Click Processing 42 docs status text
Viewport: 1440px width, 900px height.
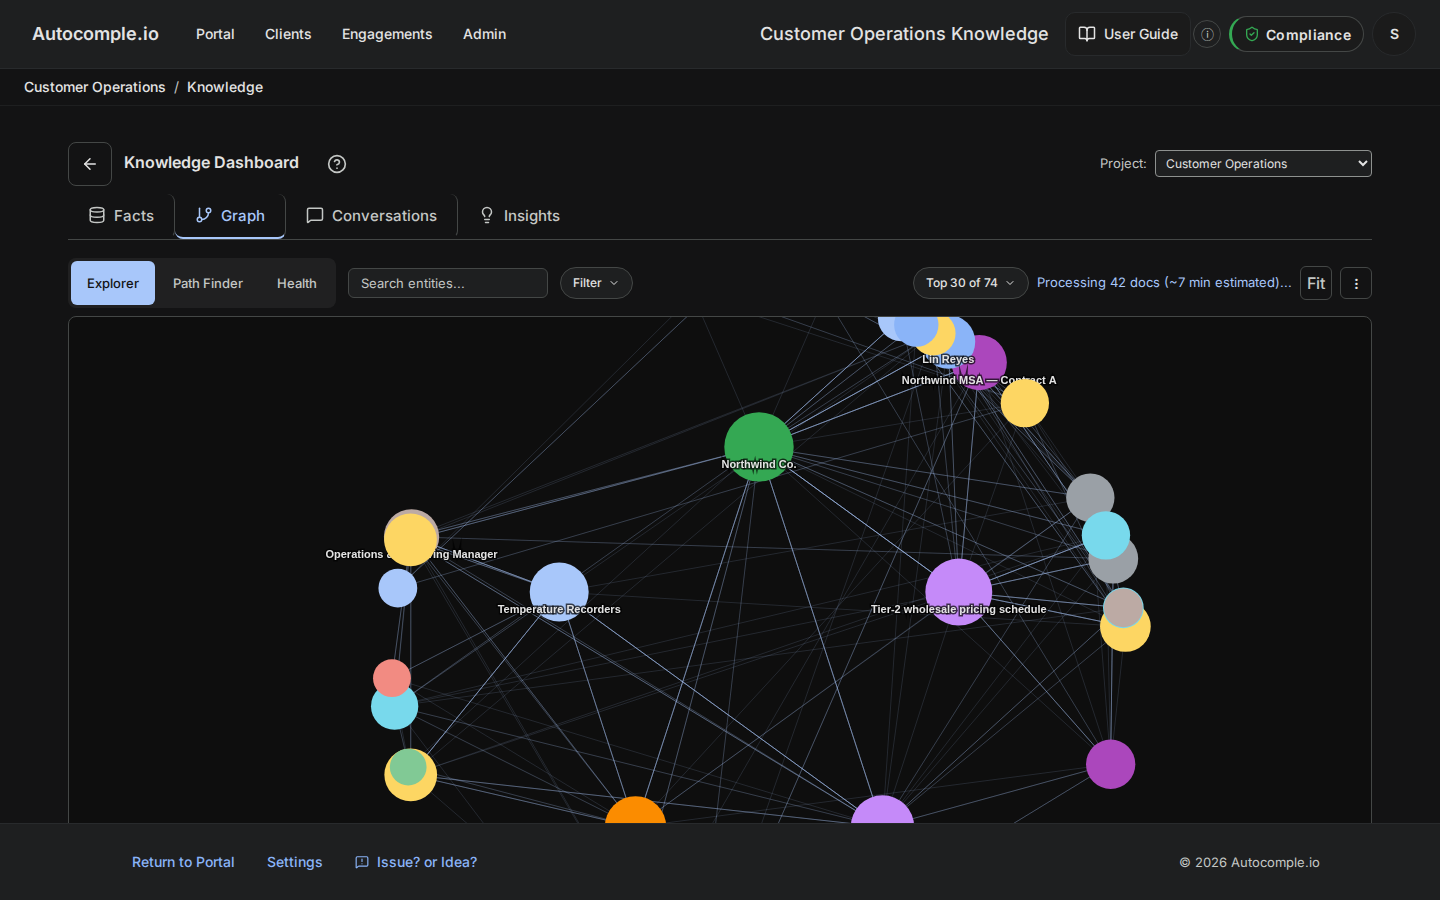coord(1164,283)
